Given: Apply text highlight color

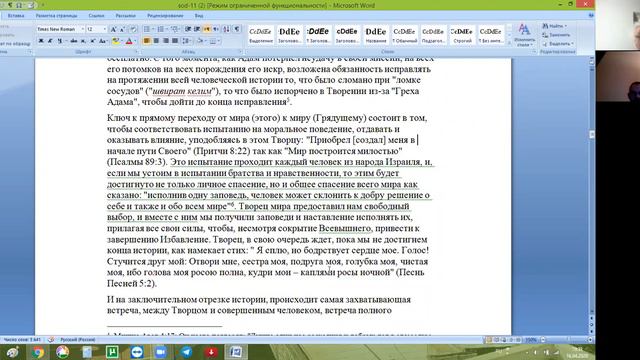Looking at the screenshot, I should [x=116, y=41].
